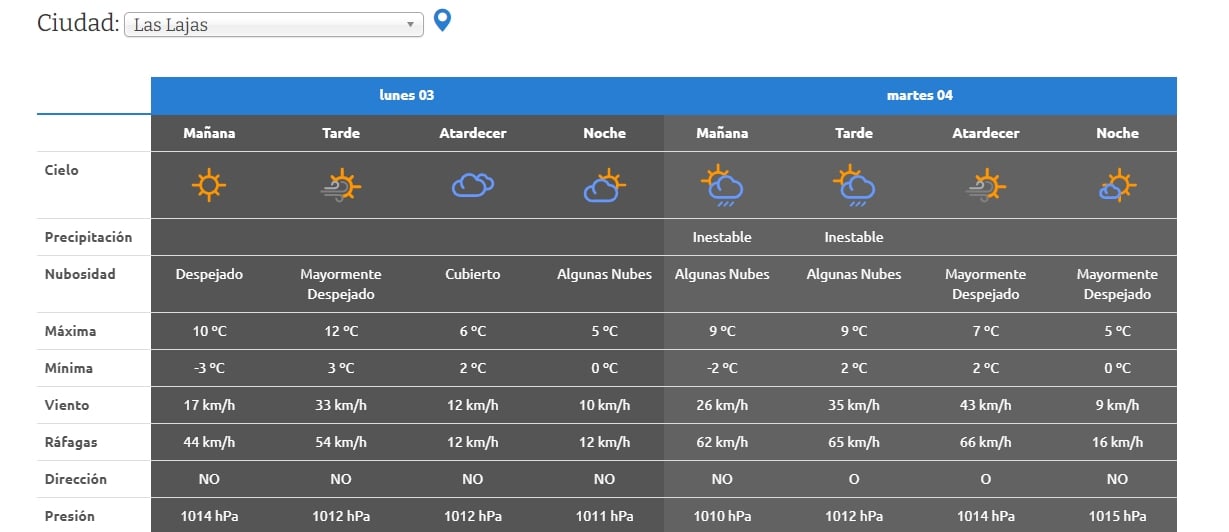Screen dimensions: 1229x532
Task: Click the -3 °C minimum value
Action: tap(209, 368)
